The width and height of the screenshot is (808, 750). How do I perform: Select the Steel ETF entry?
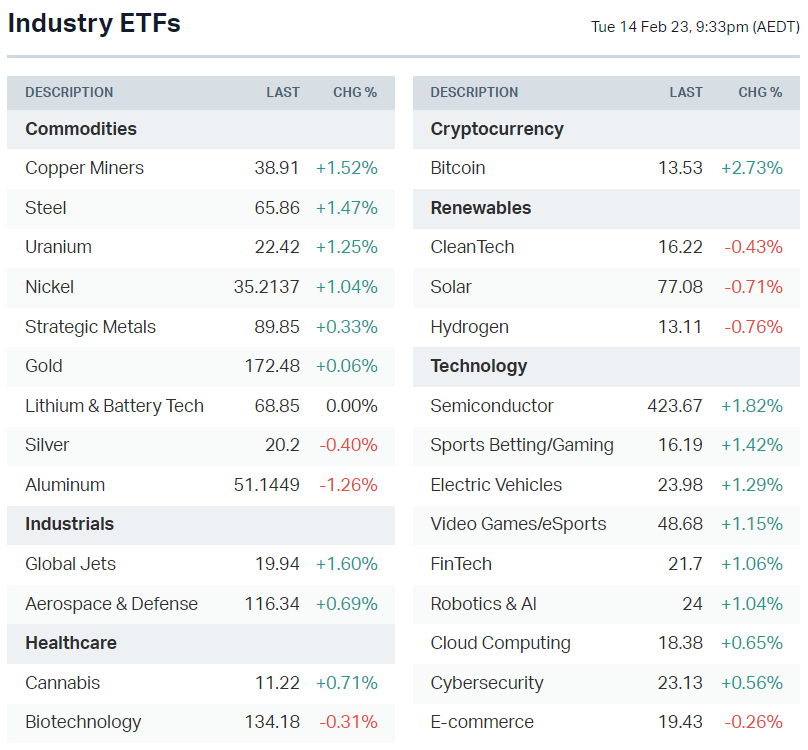[46, 208]
